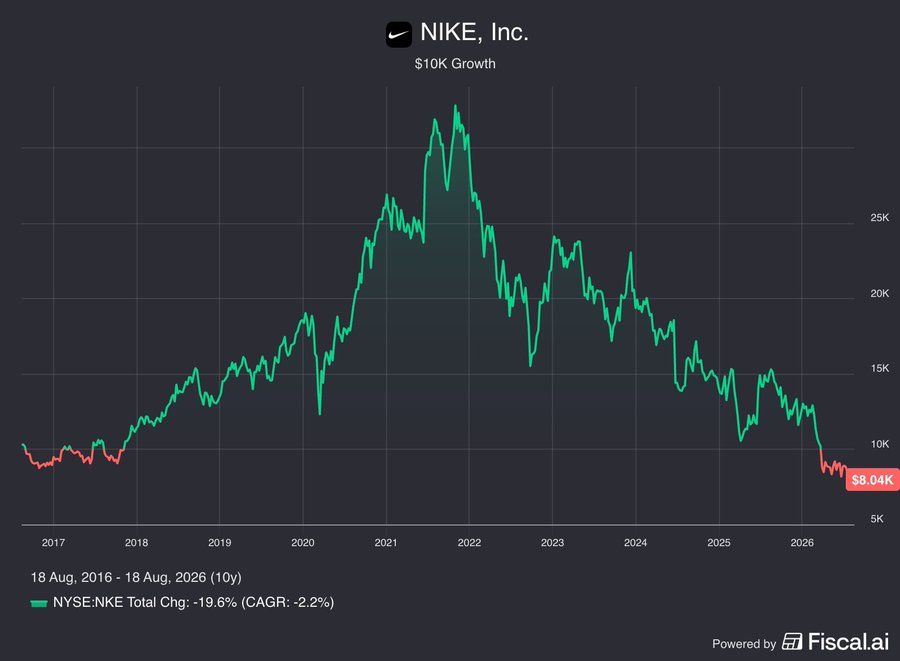Click the 2020 x-axis label
900x661 pixels.
[303, 543]
